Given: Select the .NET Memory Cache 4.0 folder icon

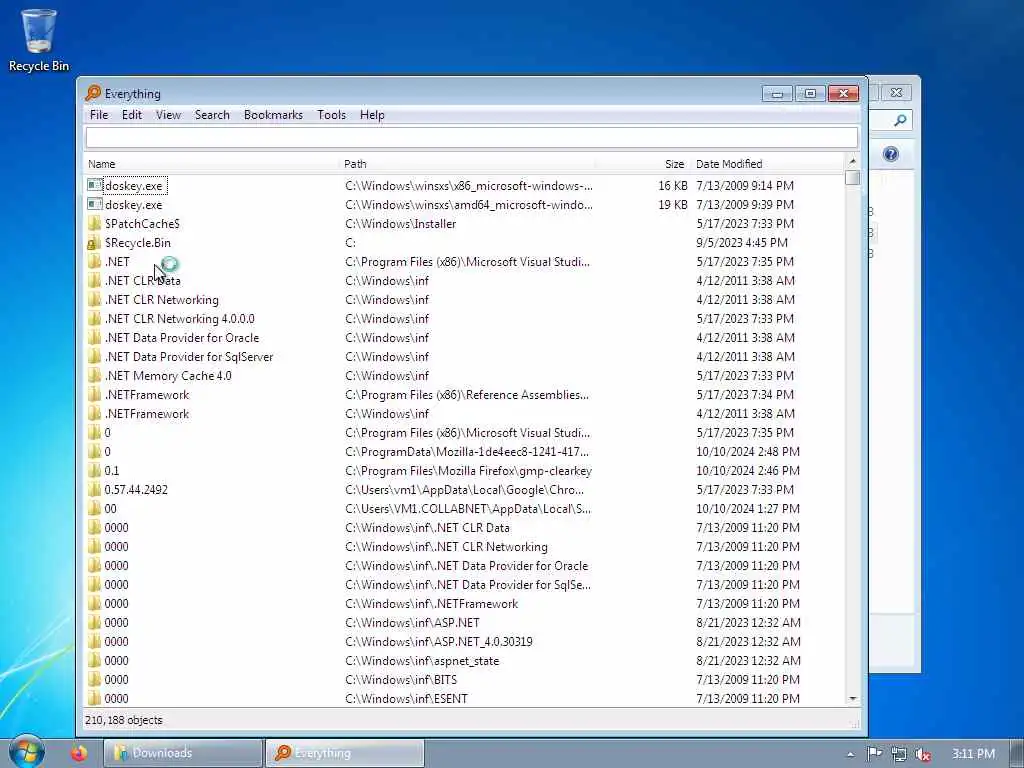Looking at the screenshot, I should [x=95, y=376].
